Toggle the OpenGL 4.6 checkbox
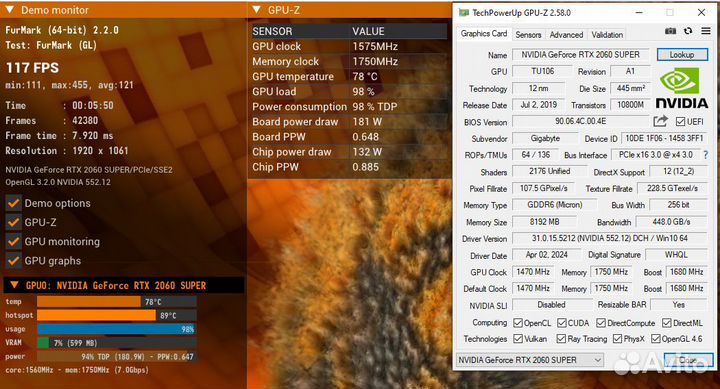The image size is (720, 389). tap(656, 339)
